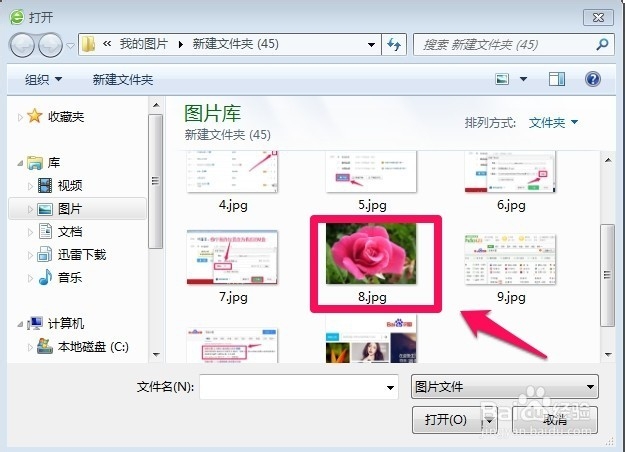Click the back navigation arrow
Viewport: 625px width, 452px height.
click(23, 45)
